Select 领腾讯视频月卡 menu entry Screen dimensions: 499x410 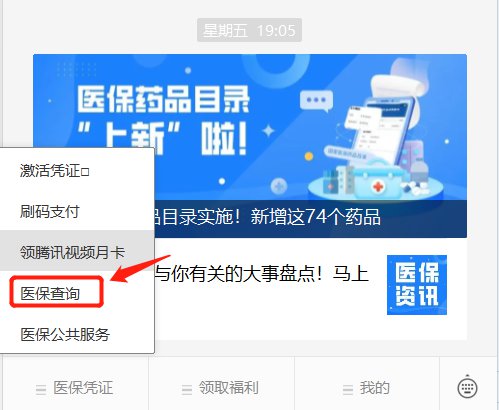tap(77, 250)
